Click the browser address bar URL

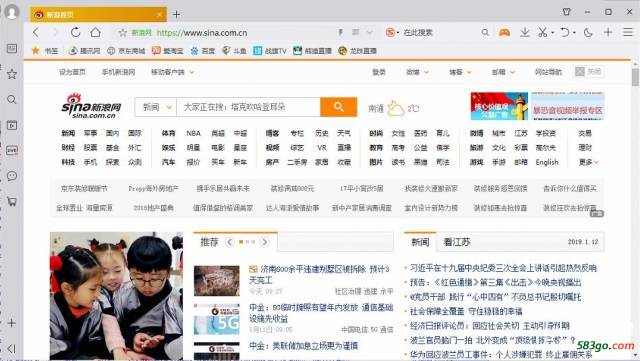(x=202, y=33)
